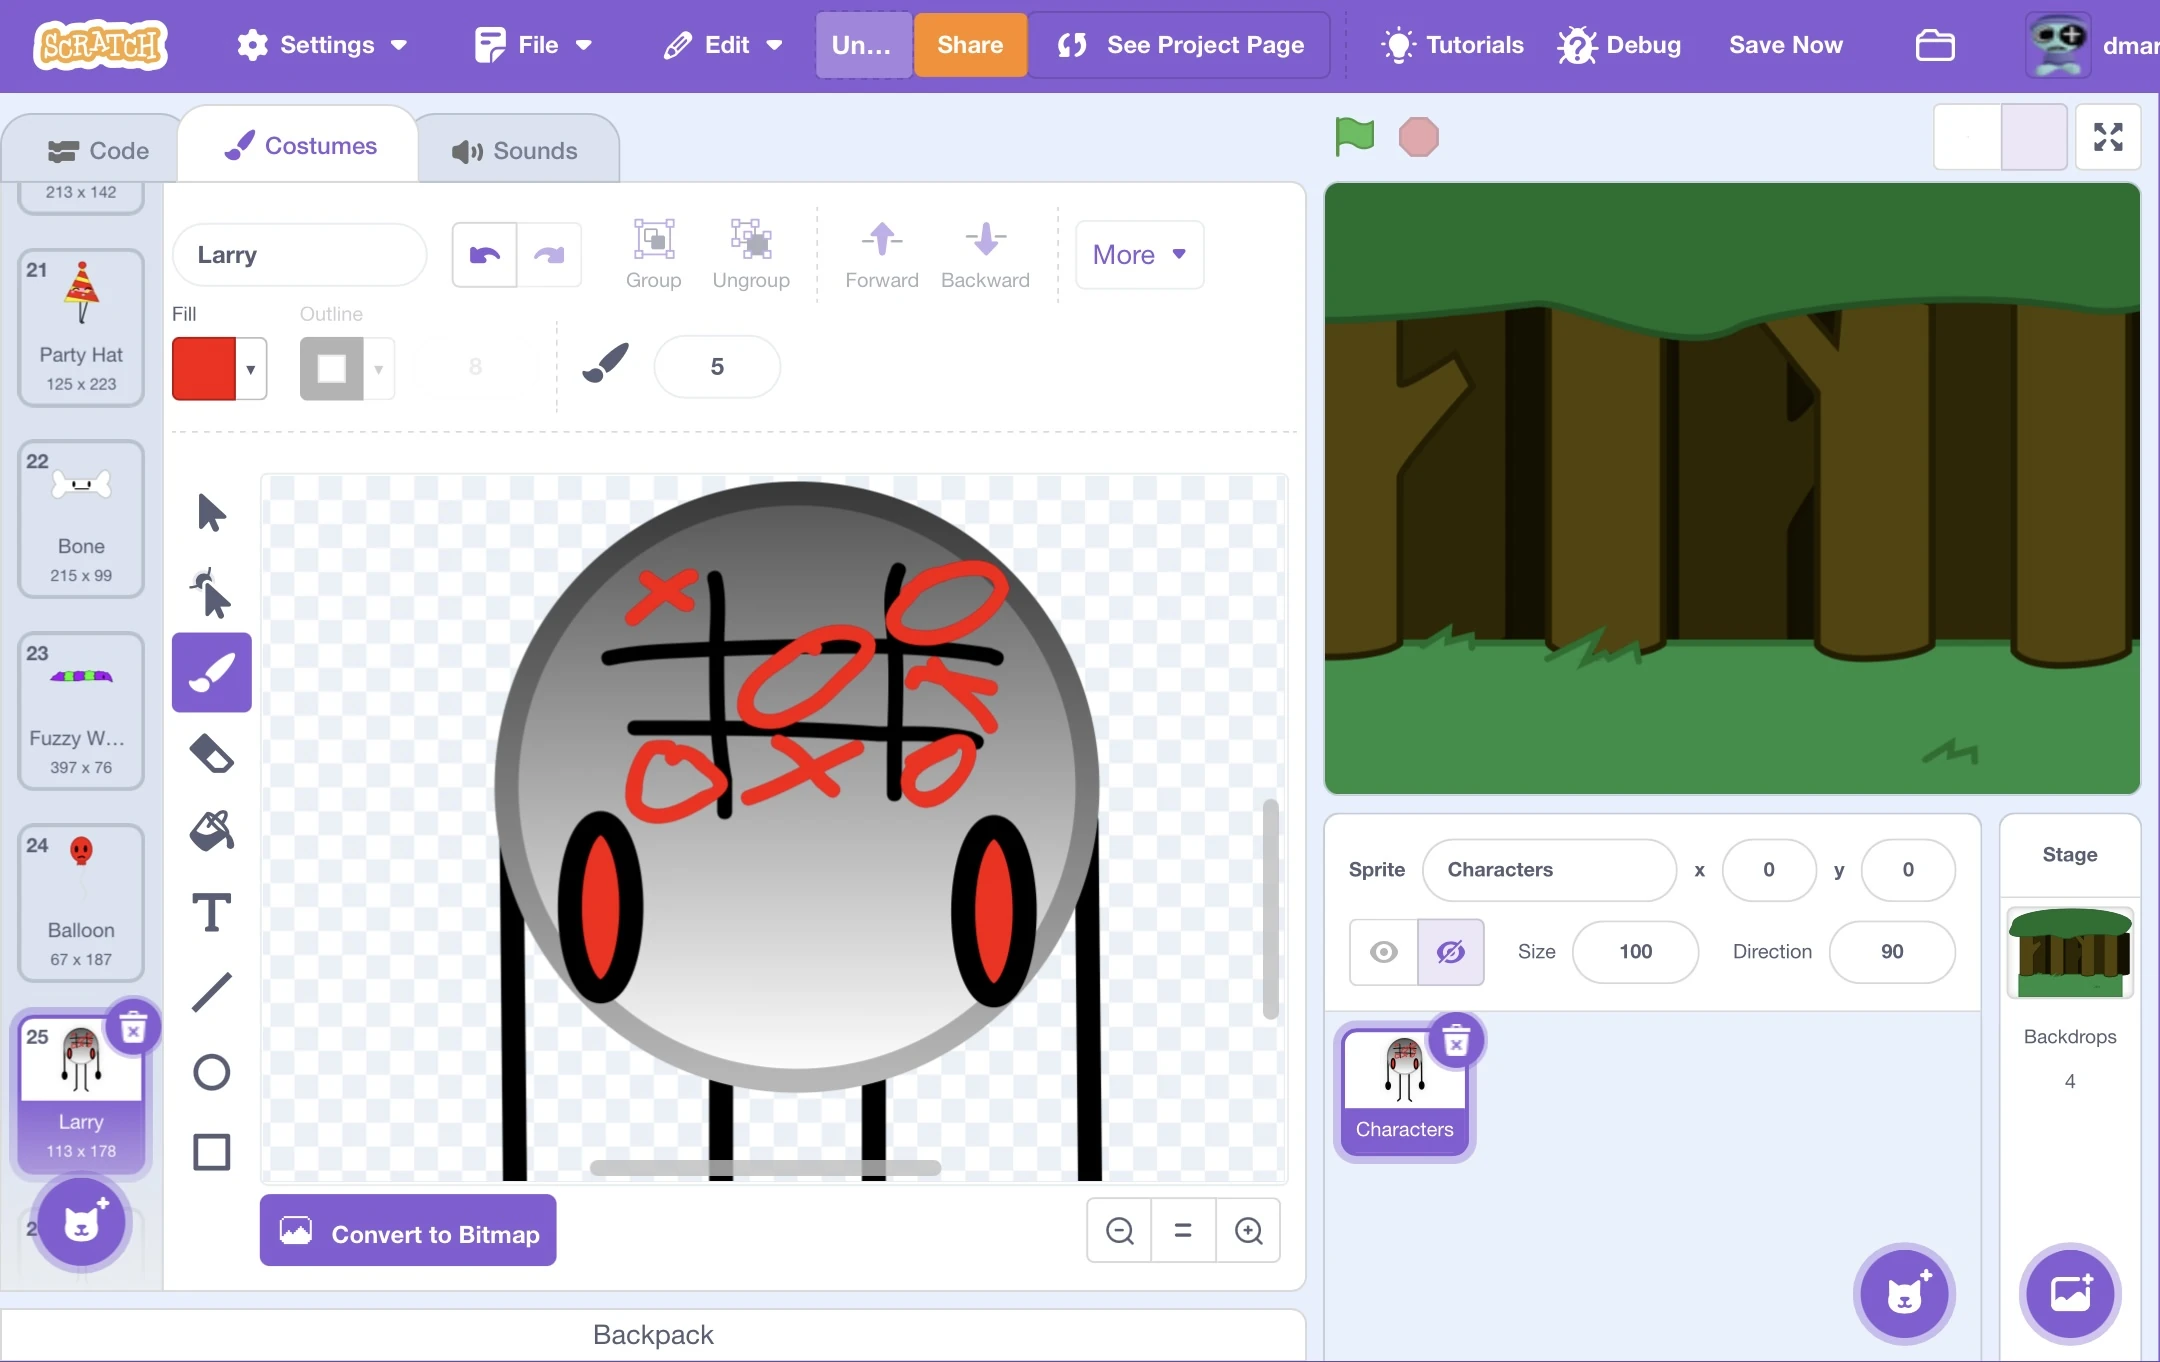The height and width of the screenshot is (1362, 2160).
Task: Select the Circle tool
Action: coord(210,1072)
